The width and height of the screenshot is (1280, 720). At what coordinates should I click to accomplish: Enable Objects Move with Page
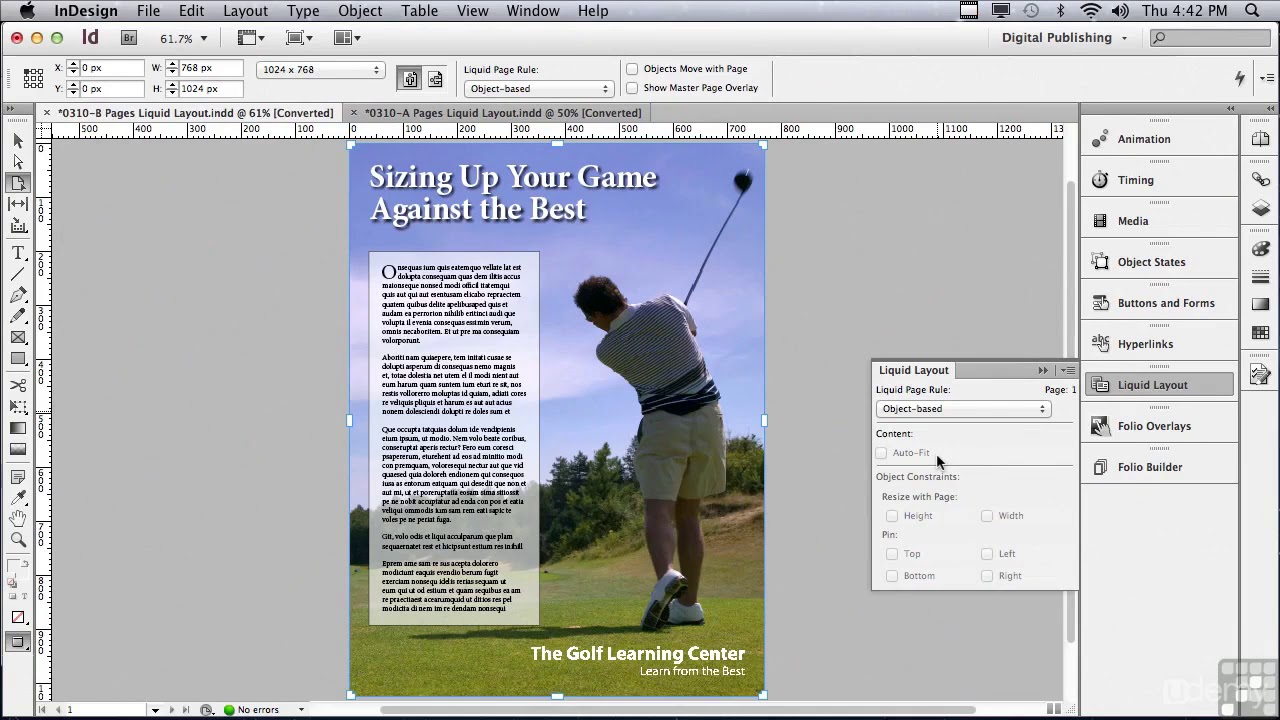pyautogui.click(x=632, y=69)
